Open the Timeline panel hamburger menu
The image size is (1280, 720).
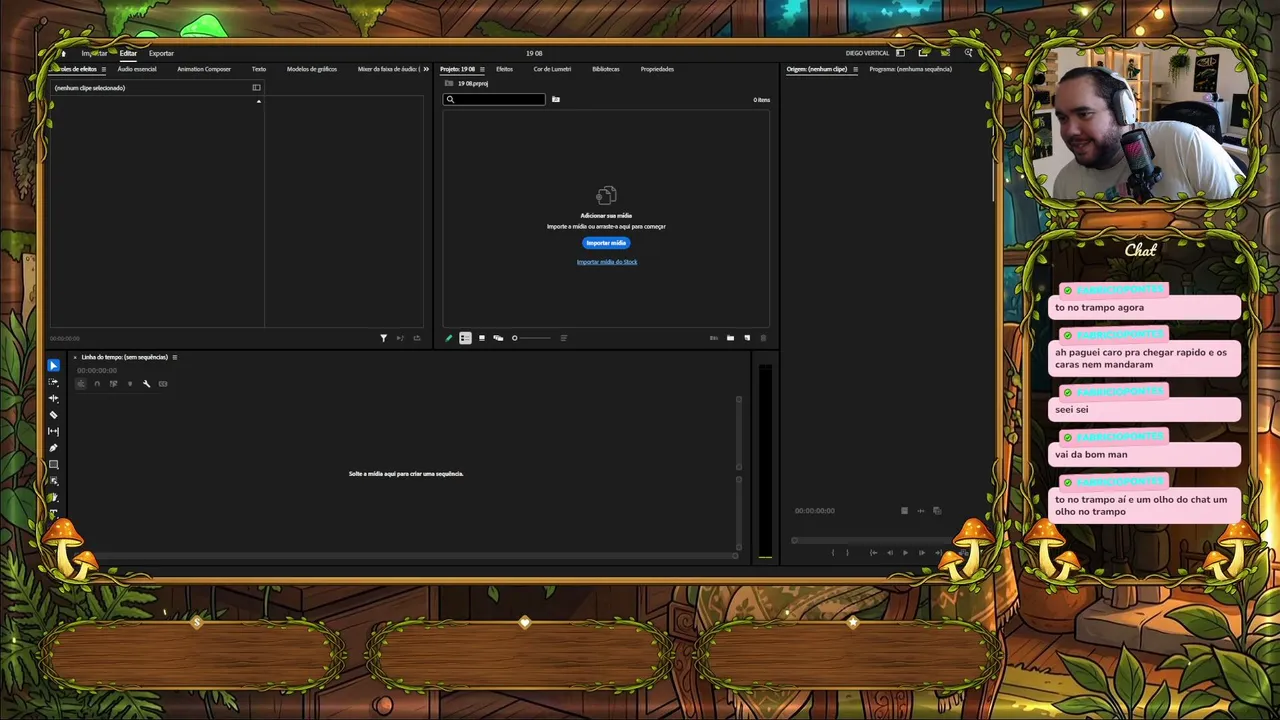pyautogui.click(x=174, y=357)
